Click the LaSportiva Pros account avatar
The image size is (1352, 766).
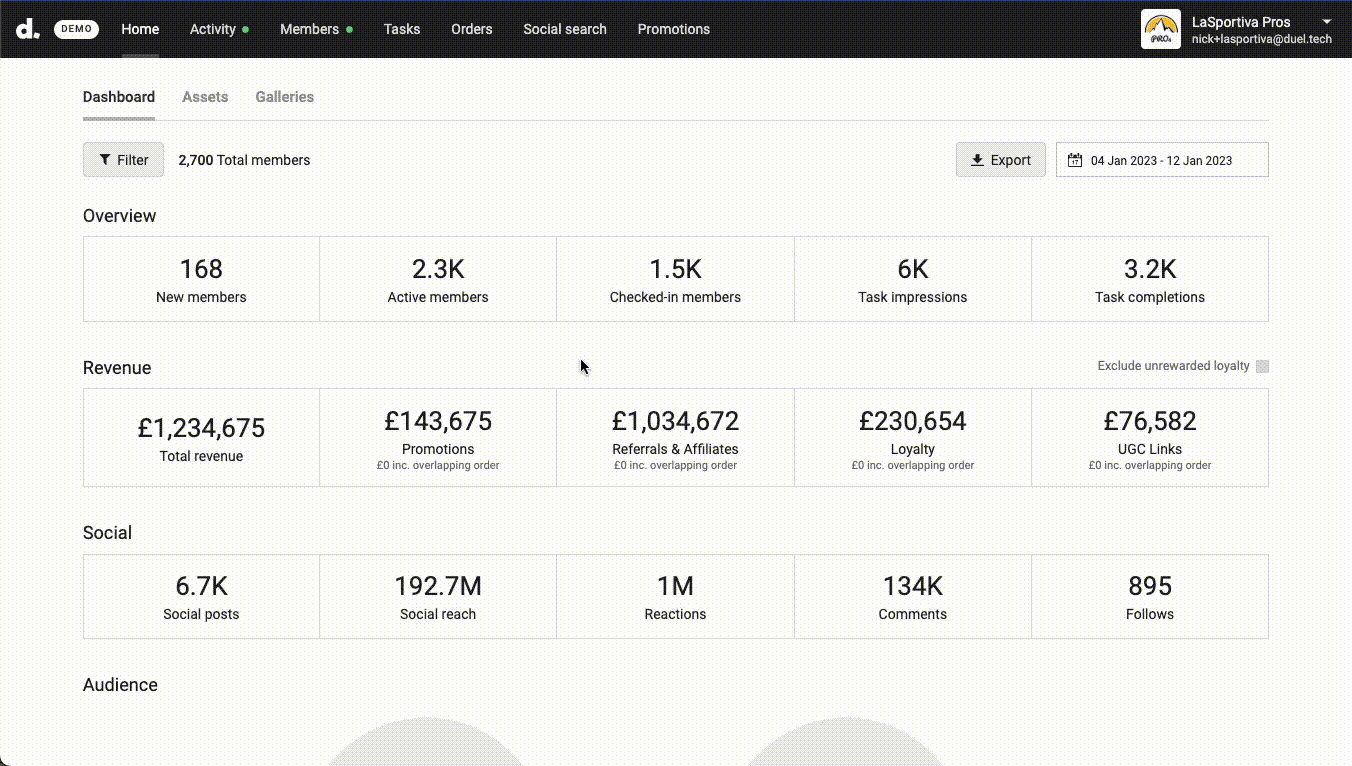[x=1161, y=29]
